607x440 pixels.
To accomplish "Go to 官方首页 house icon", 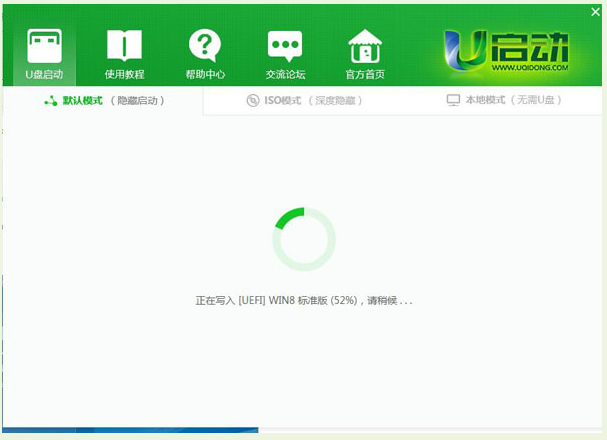I will pos(365,46).
